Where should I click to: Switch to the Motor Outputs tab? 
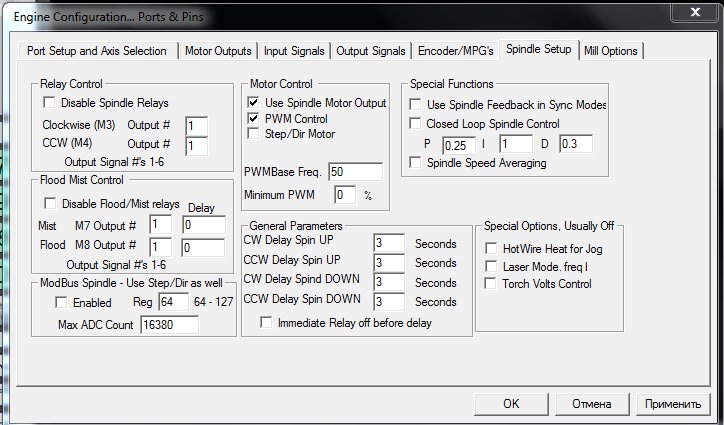pos(218,51)
